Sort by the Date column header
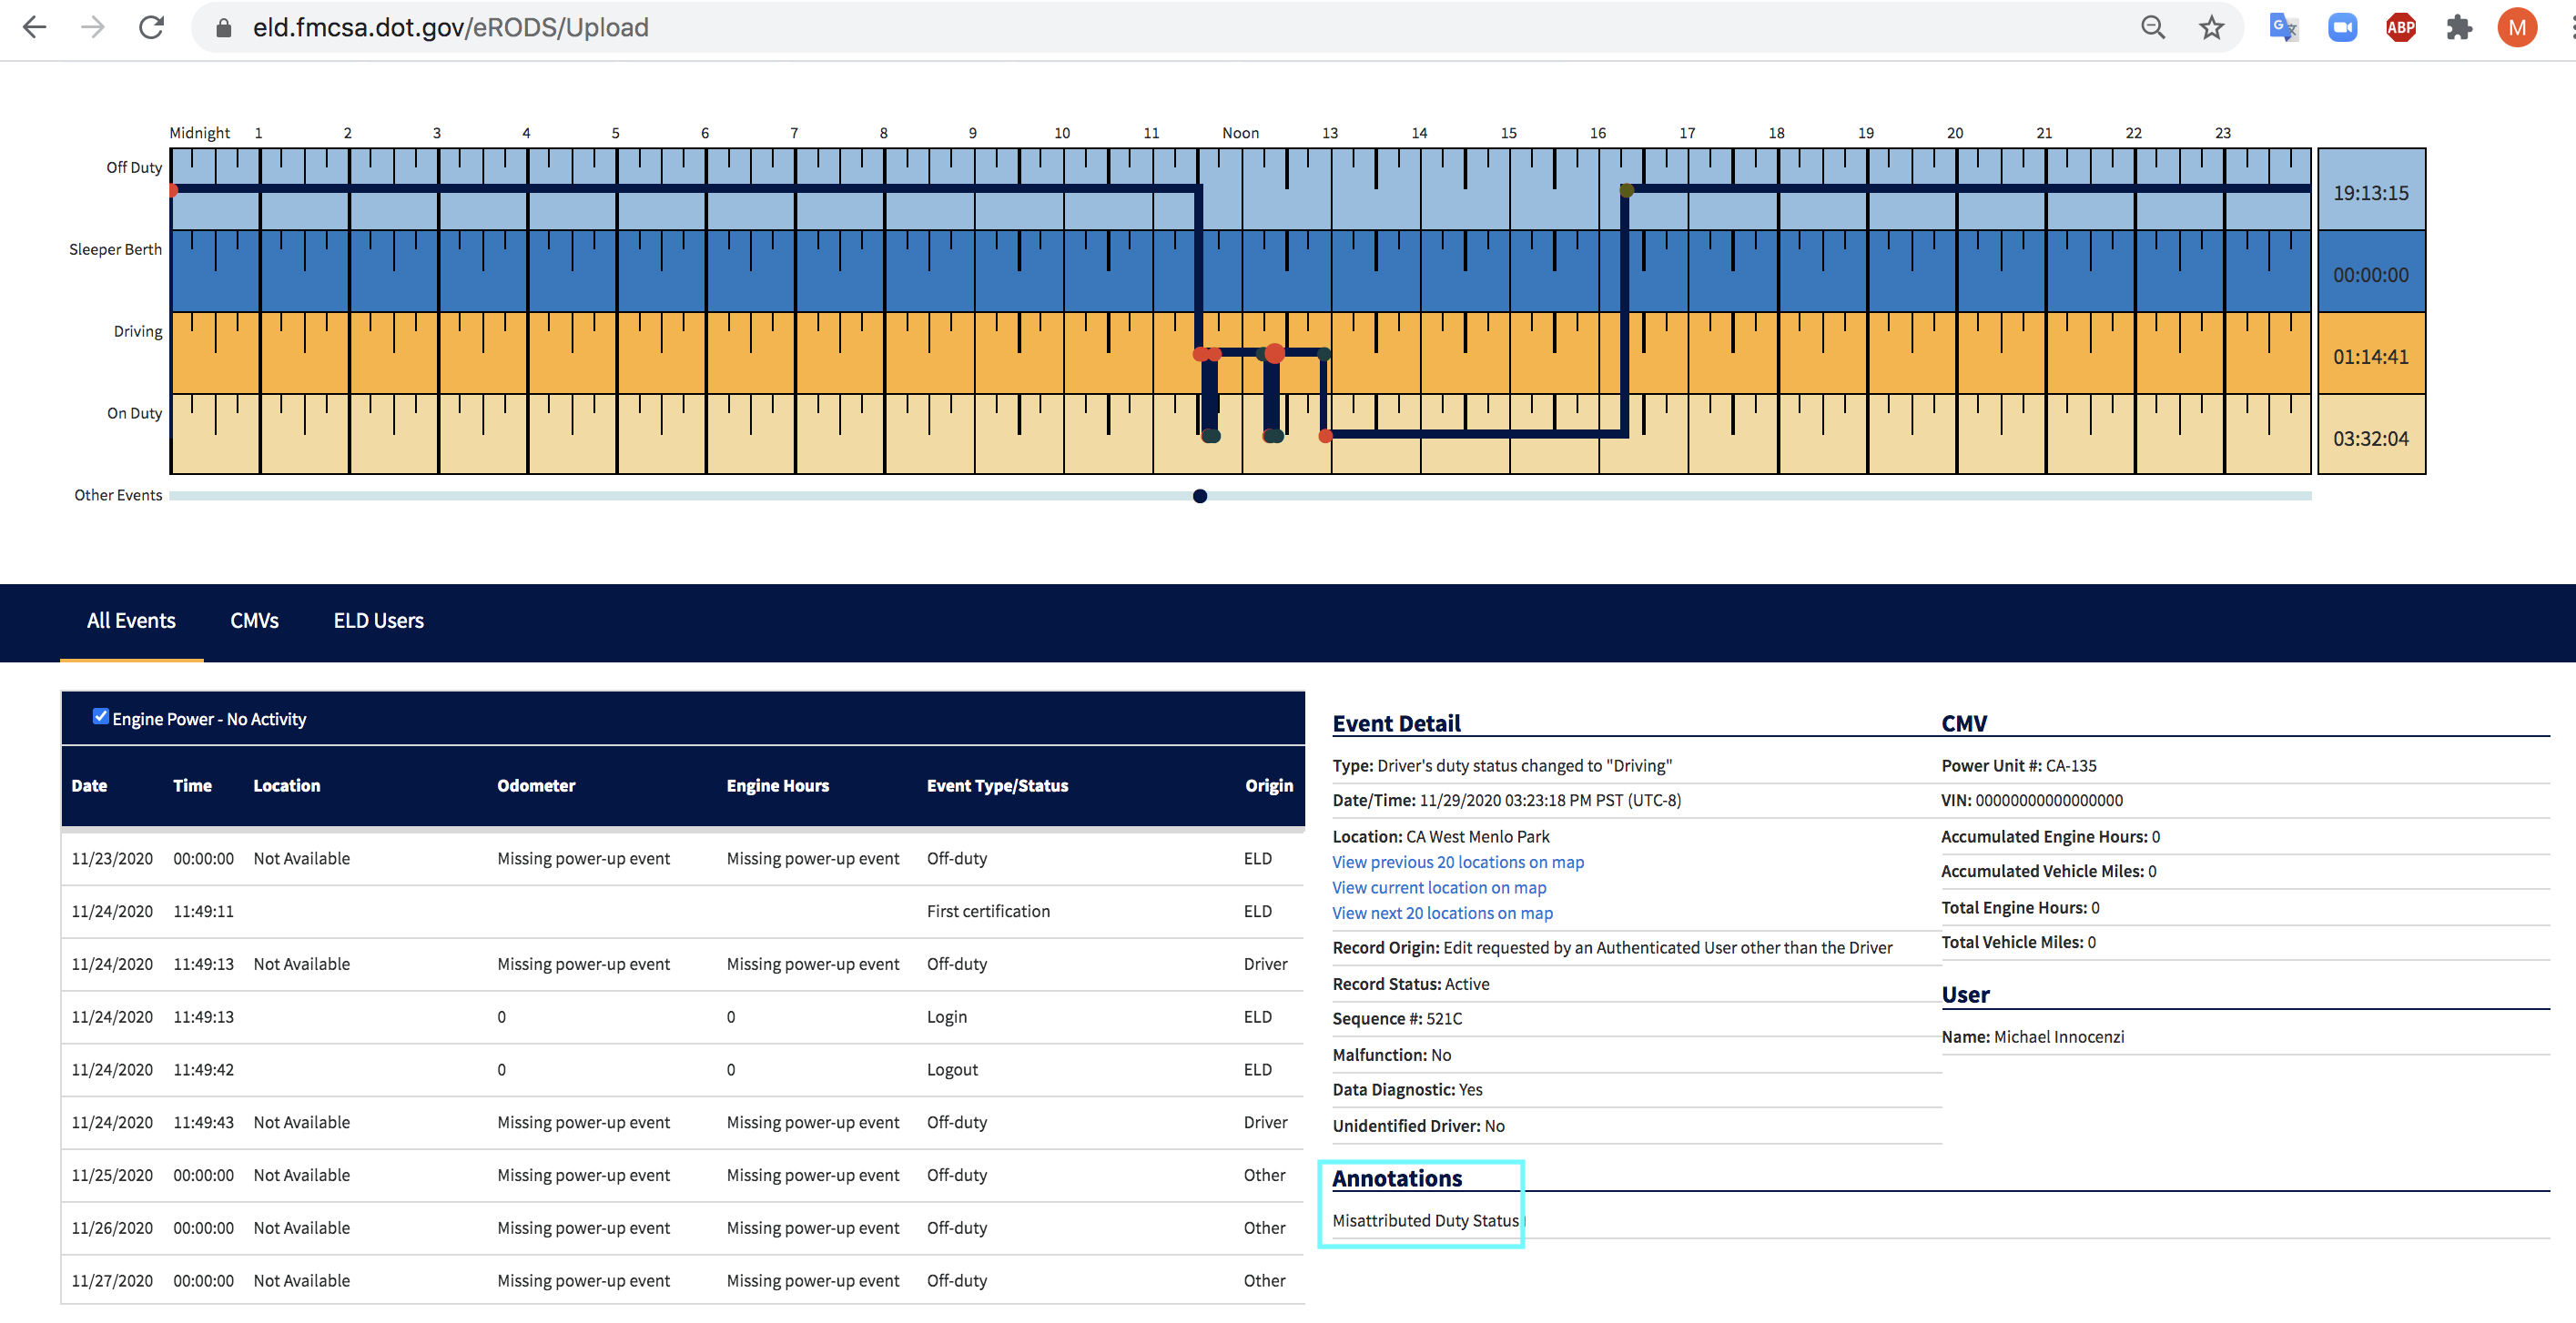 tap(89, 785)
